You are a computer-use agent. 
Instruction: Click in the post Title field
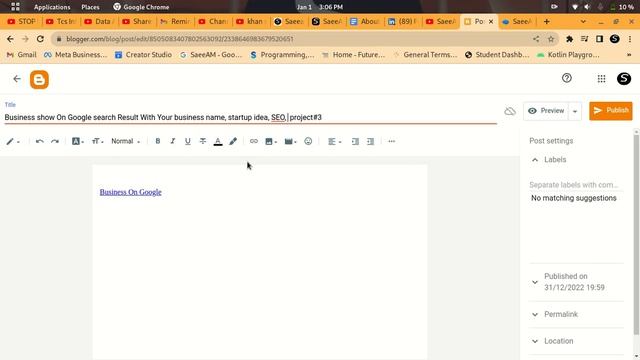coord(251,117)
